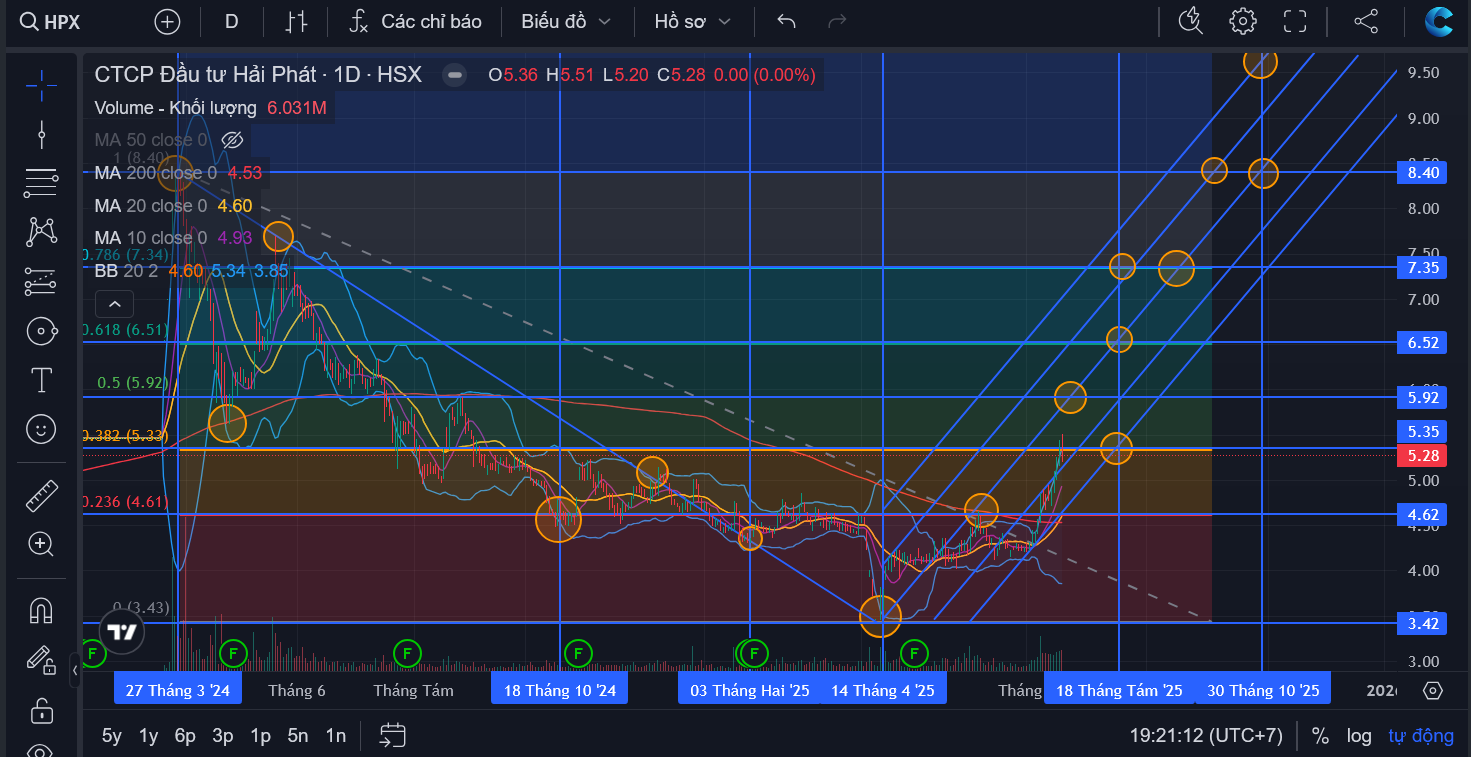
Task: Click the 03 Tháng Hai '25 date label
Action: pos(750,690)
